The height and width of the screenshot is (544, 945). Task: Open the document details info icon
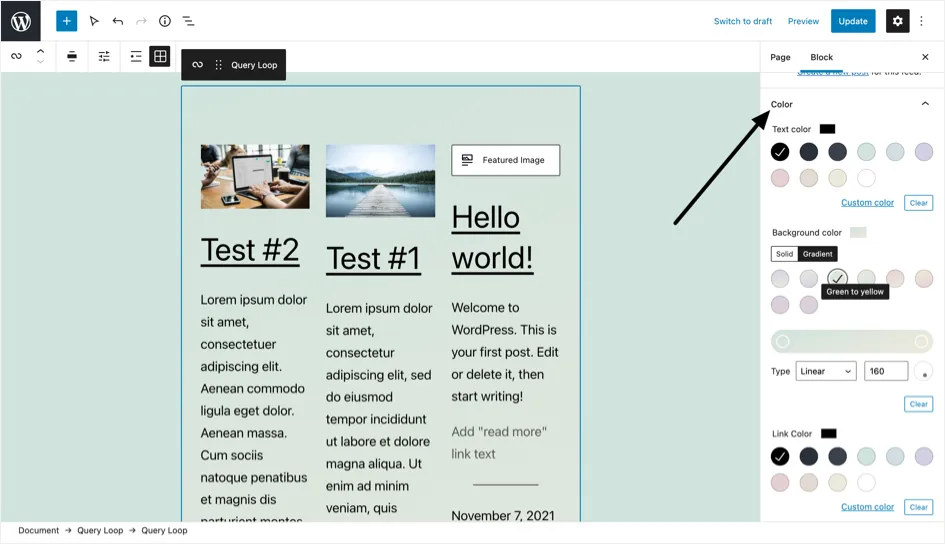pyautogui.click(x=165, y=21)
